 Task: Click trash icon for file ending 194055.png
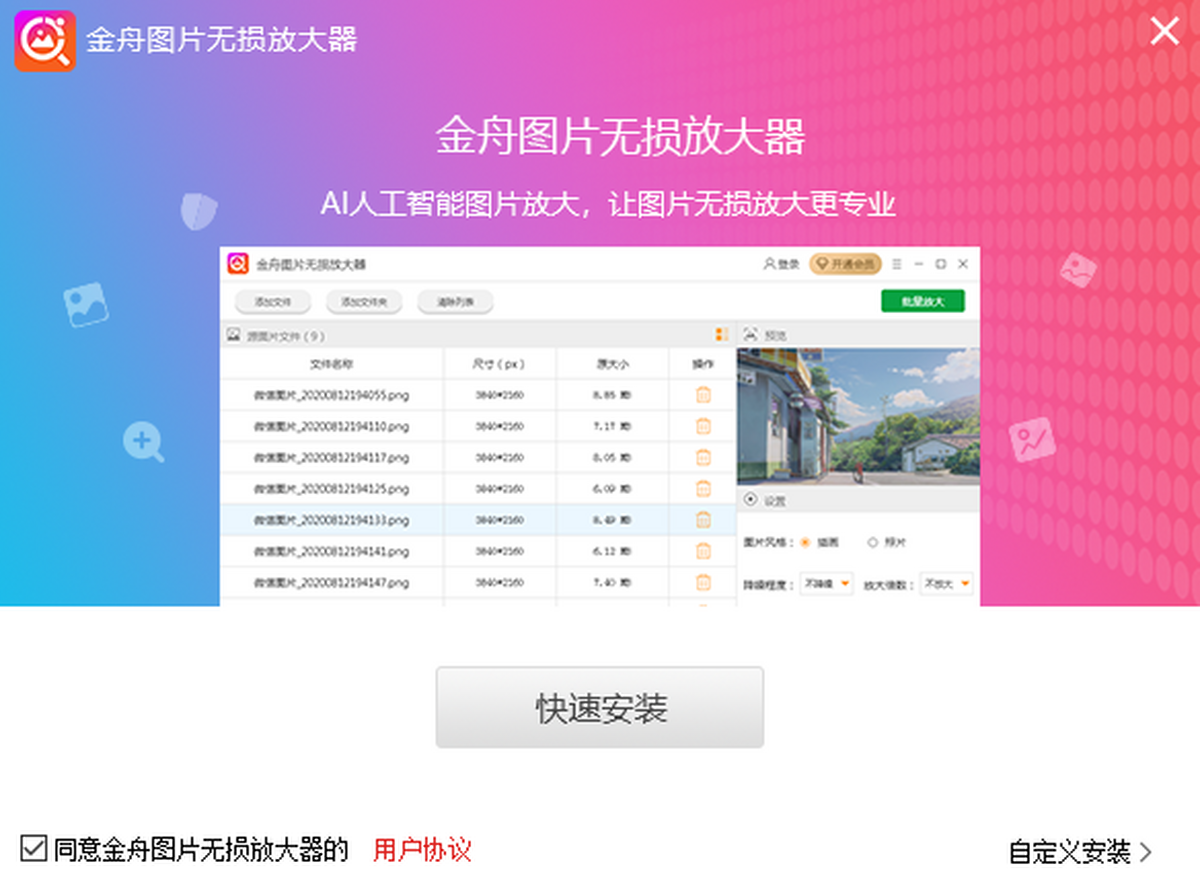click(703, 395)
